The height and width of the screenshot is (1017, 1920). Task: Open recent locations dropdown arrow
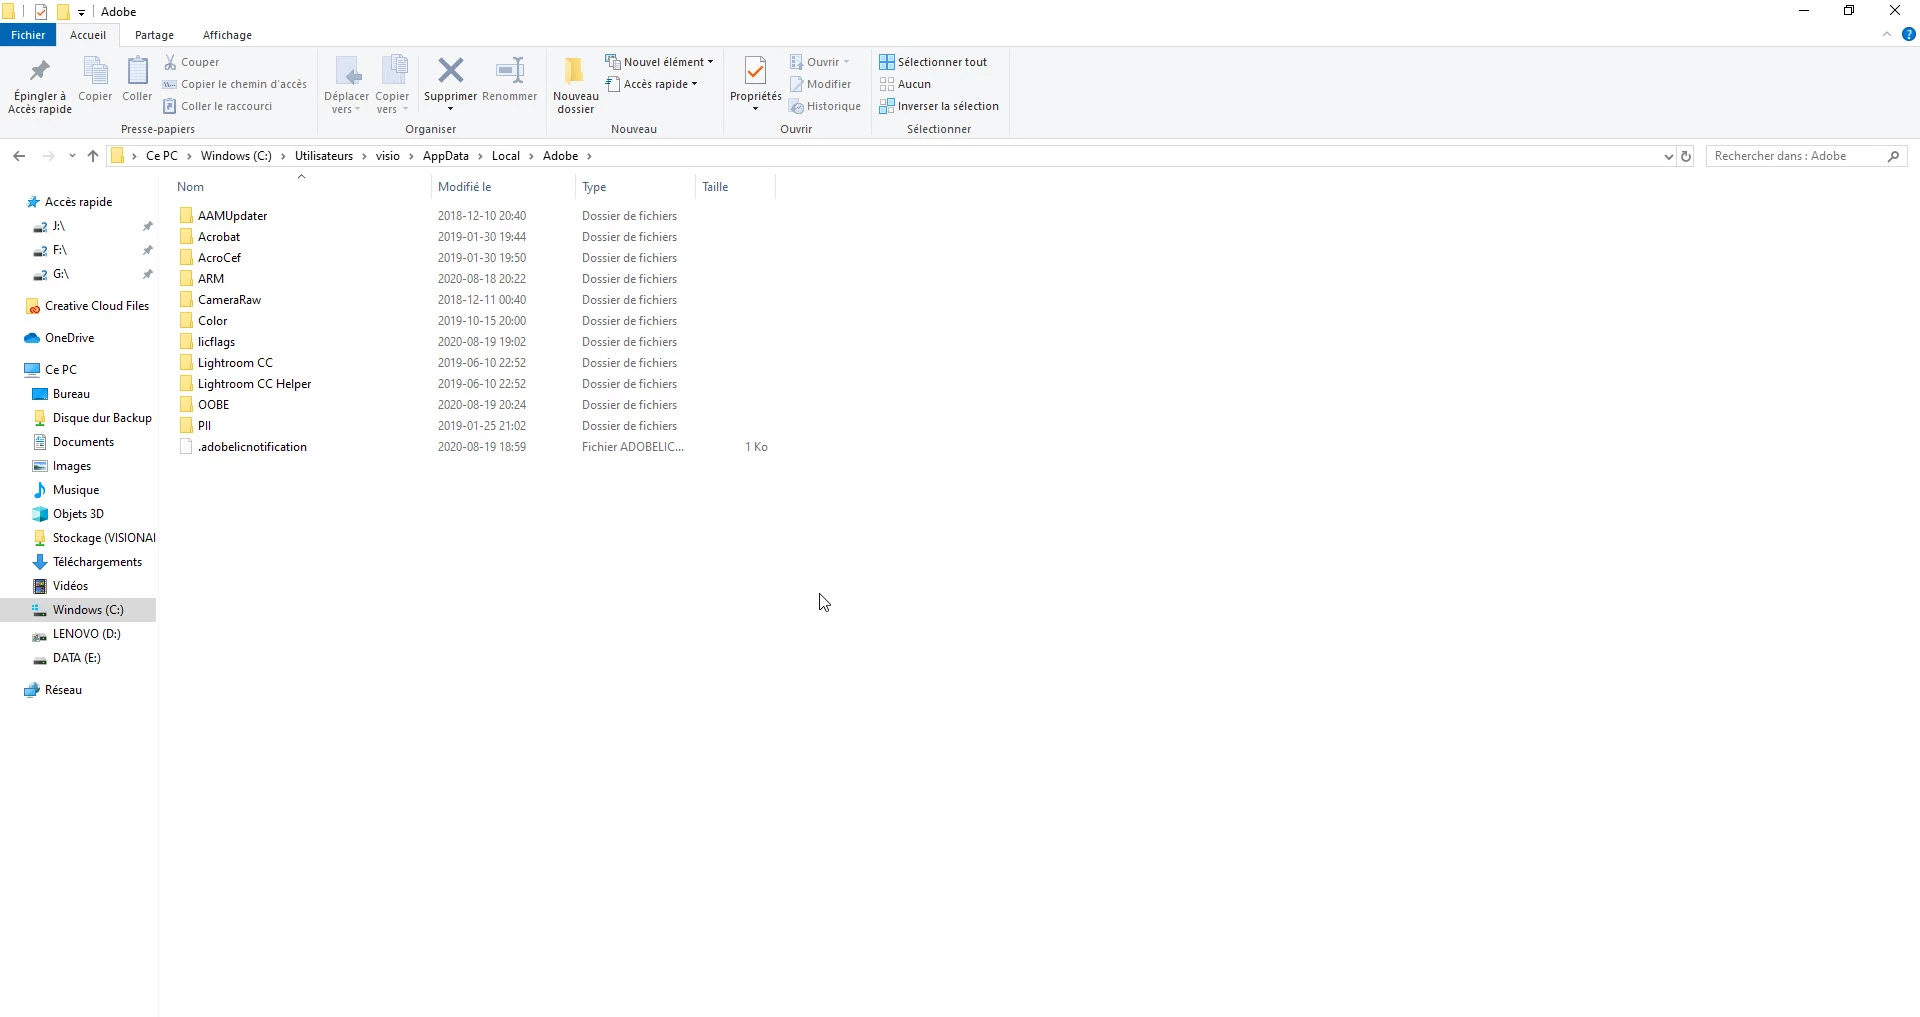click(x=72, y=156)
